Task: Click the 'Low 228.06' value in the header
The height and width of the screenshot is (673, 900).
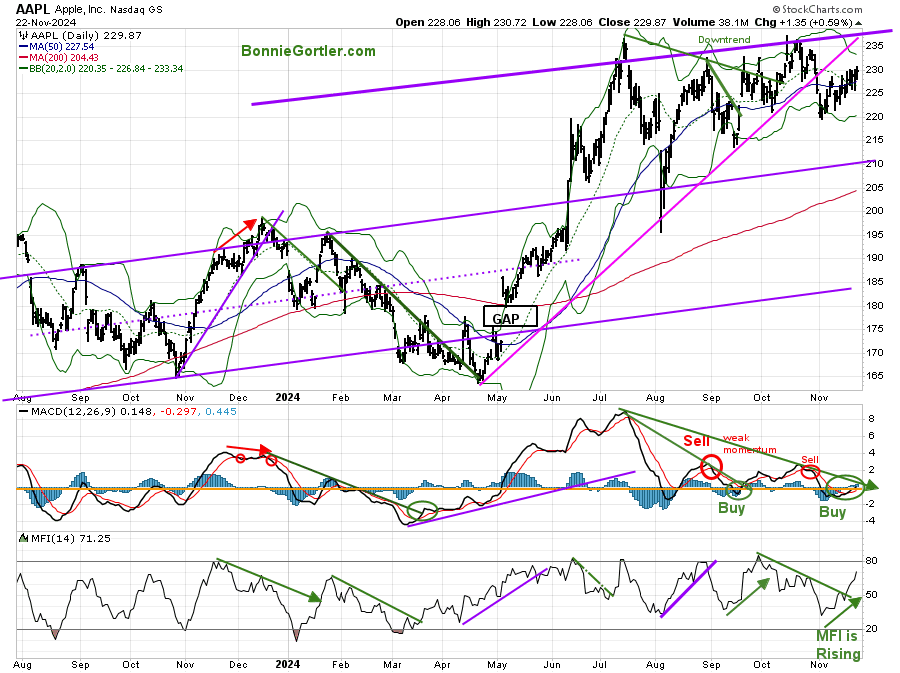Action: 562,22
